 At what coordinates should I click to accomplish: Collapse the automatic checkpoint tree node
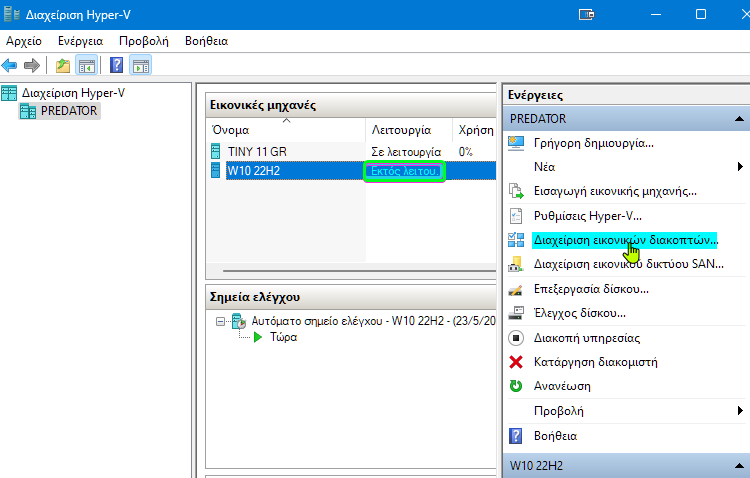pyautogui.click(x=220, y=321)
